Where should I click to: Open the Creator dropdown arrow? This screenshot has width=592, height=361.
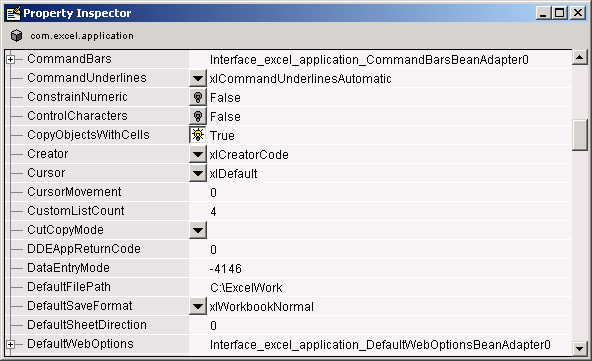click(x=198, y=154)
